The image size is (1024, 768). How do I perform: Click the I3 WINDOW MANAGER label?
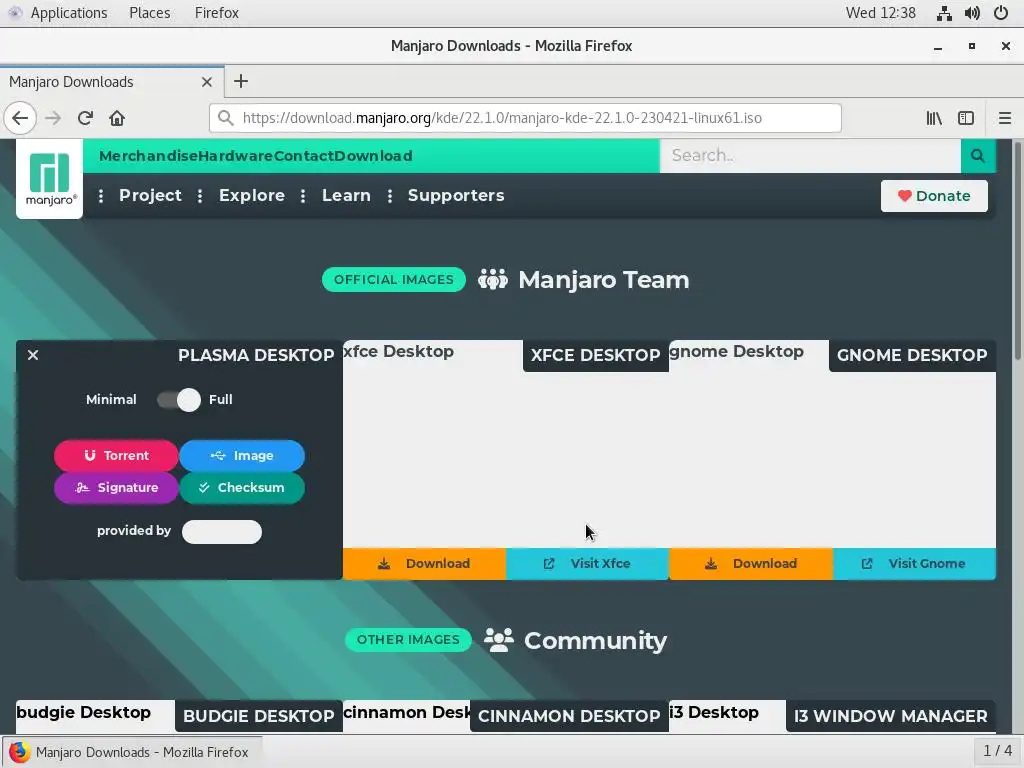tap(891, 716)
